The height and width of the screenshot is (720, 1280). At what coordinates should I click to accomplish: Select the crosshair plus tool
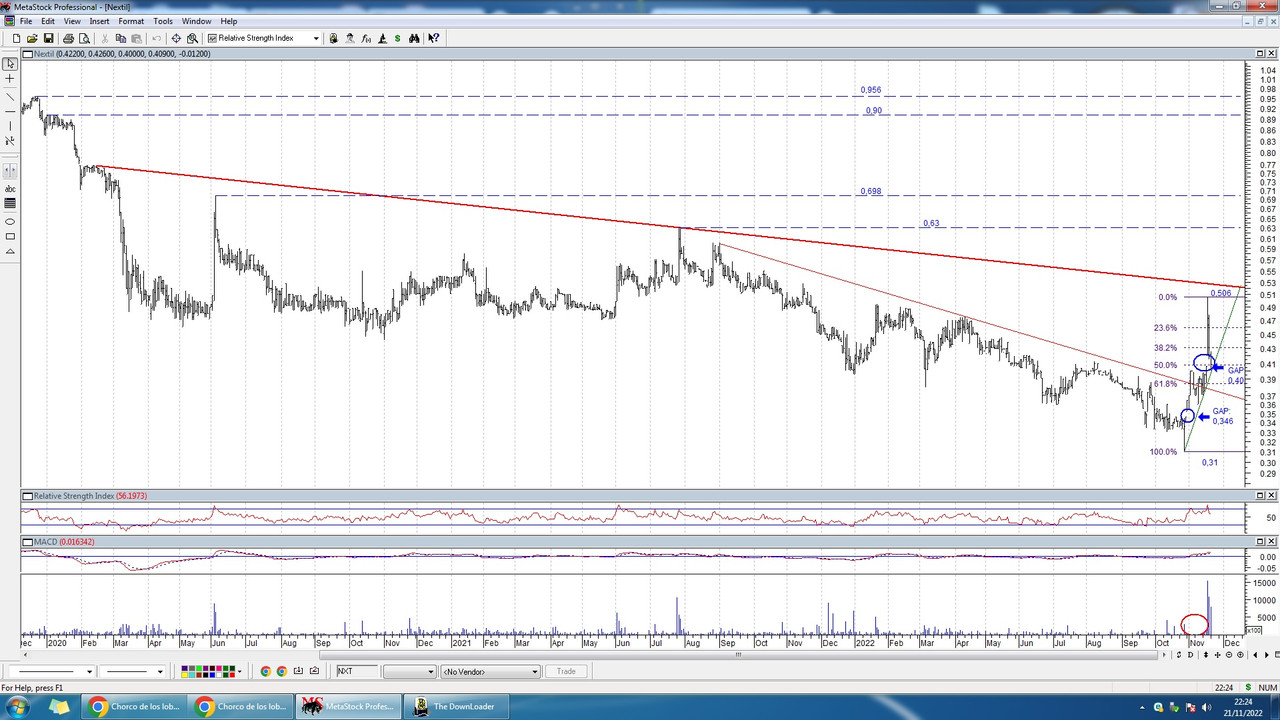point(10,78)
